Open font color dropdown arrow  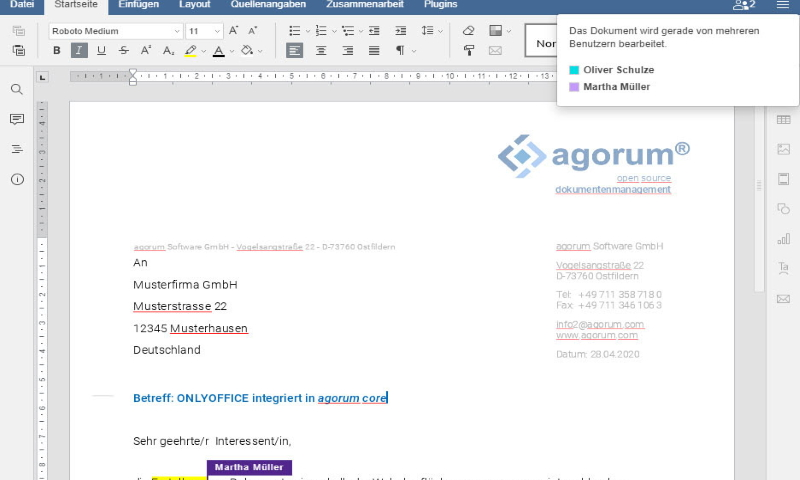pyautogui.click(x=232, y=51)
